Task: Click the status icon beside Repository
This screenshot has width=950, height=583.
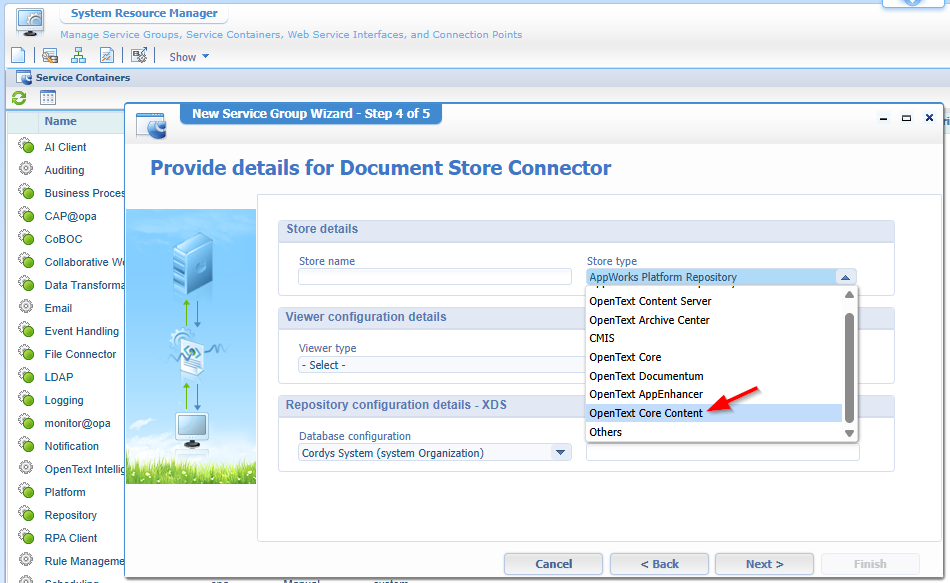Action: pyautogui.click(x=26, y=515)
